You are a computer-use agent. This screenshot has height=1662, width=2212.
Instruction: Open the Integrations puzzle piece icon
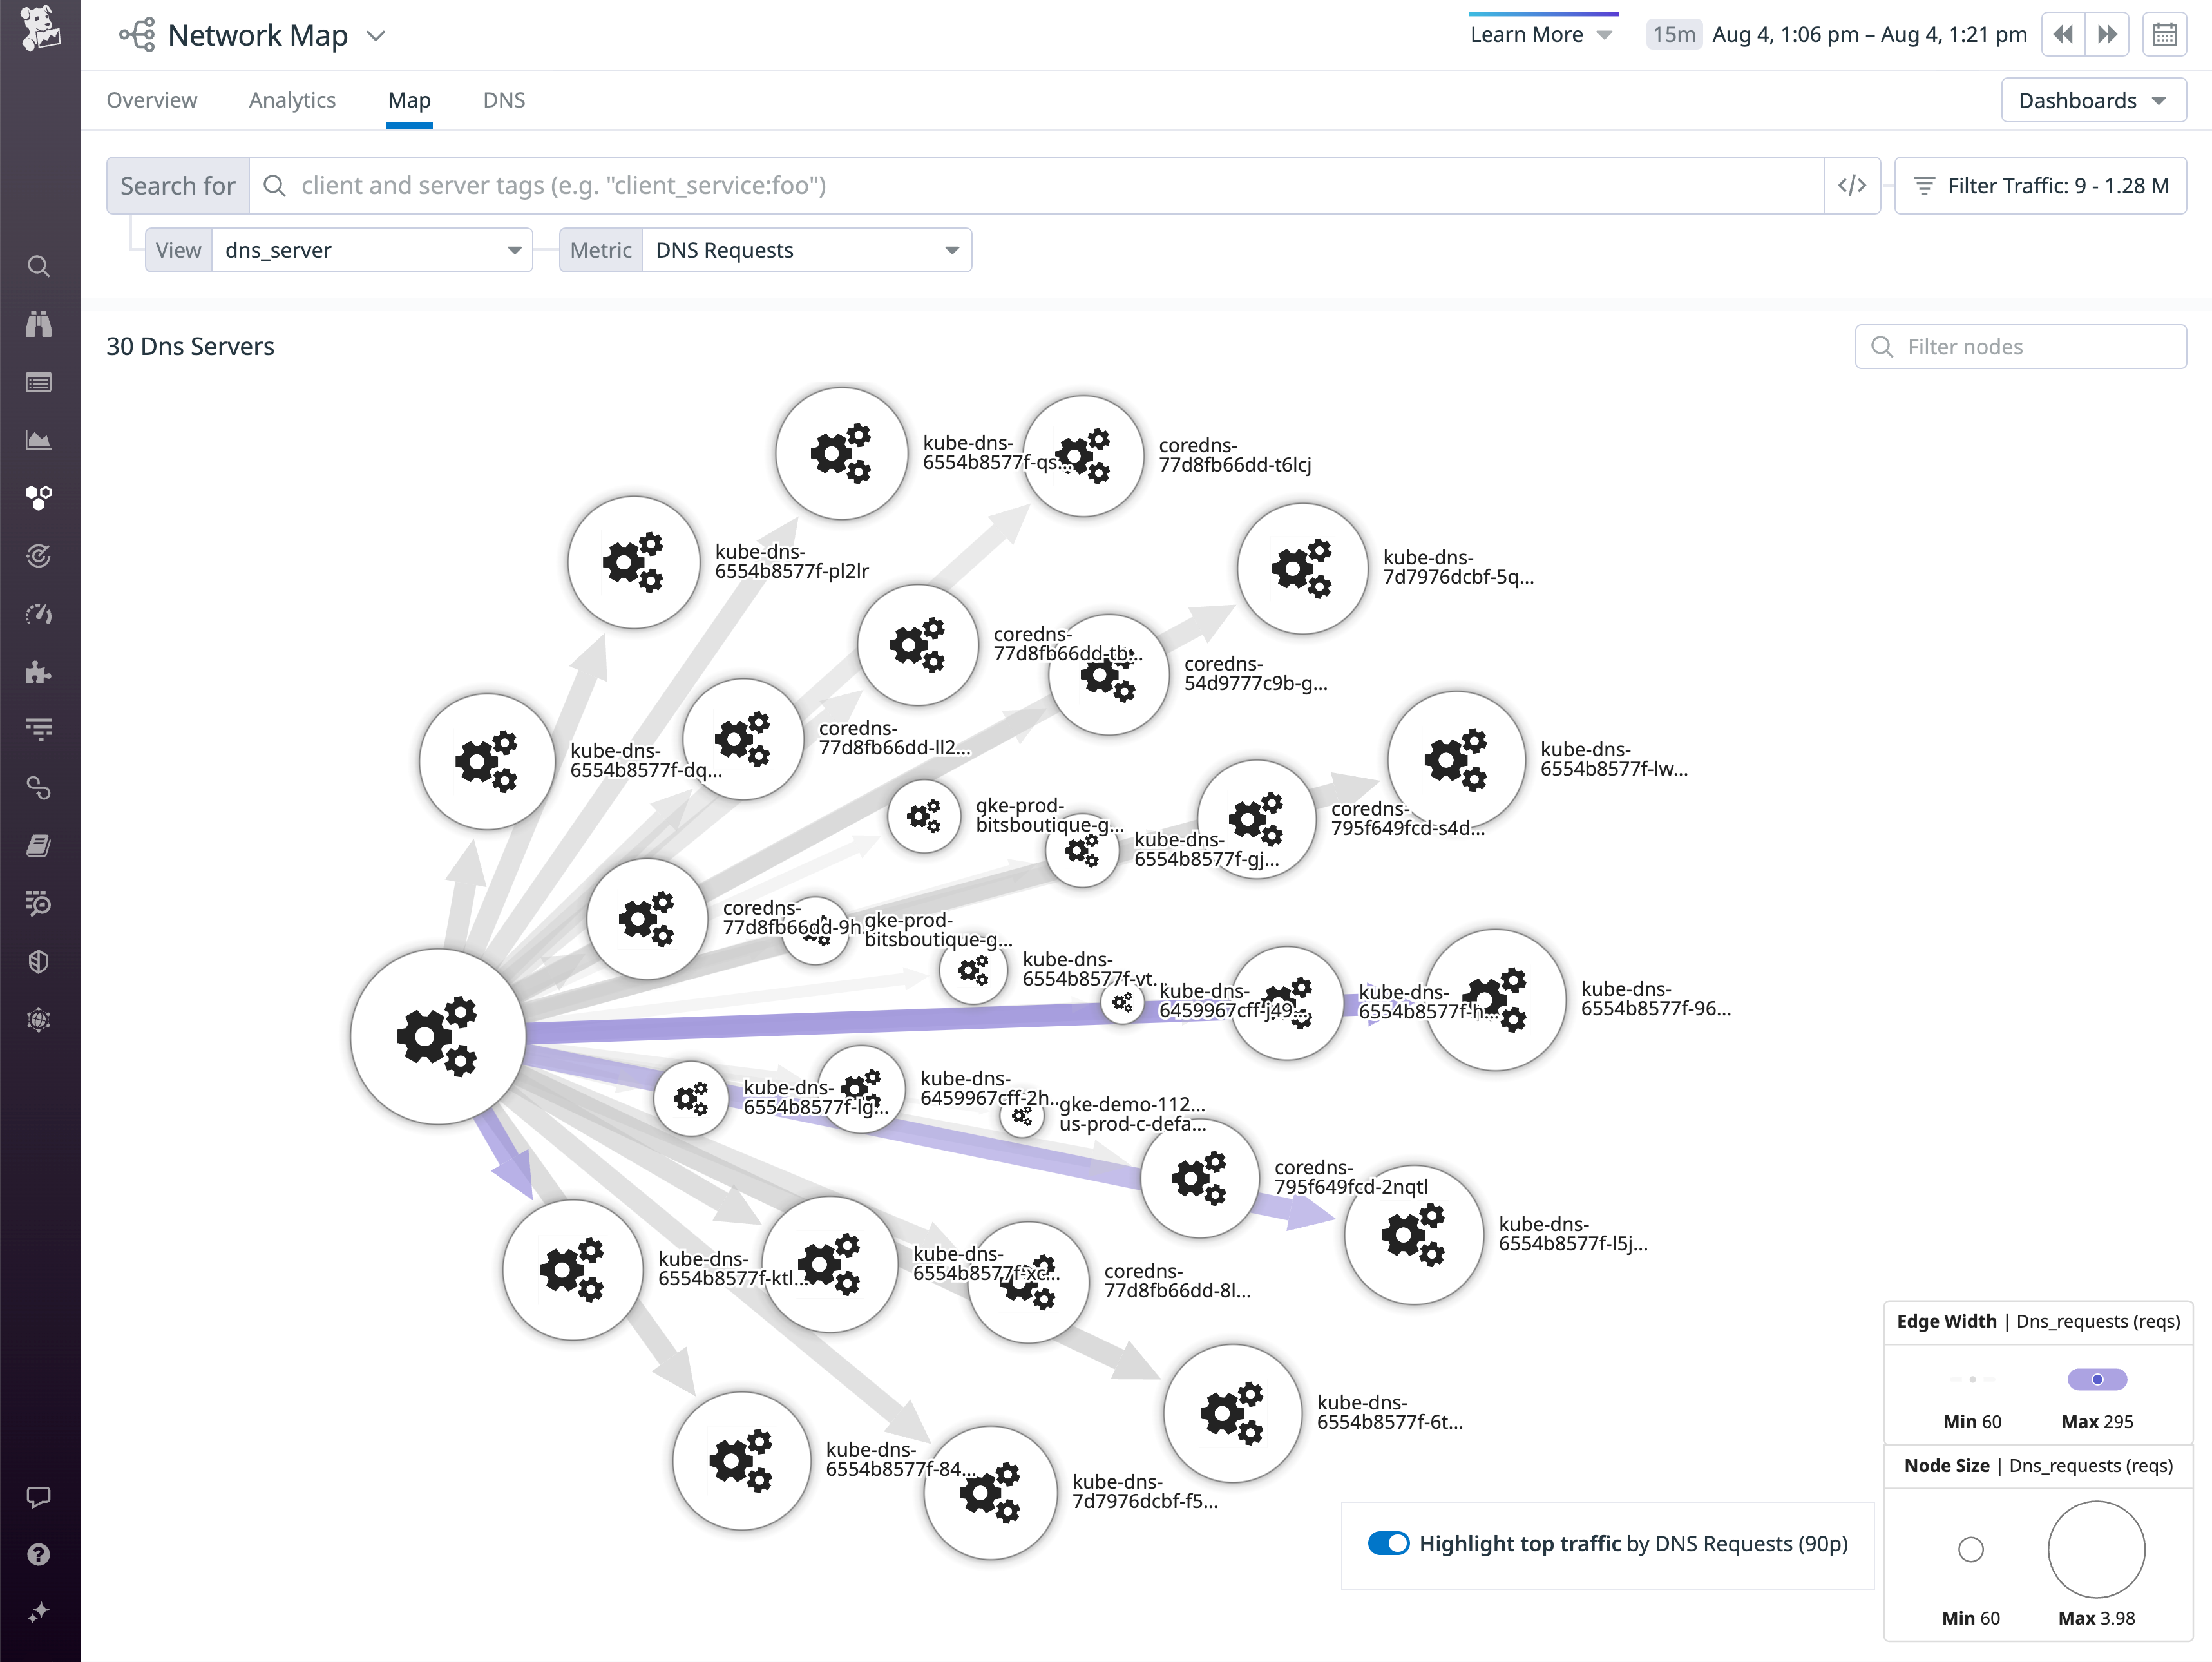click(39, 672)
